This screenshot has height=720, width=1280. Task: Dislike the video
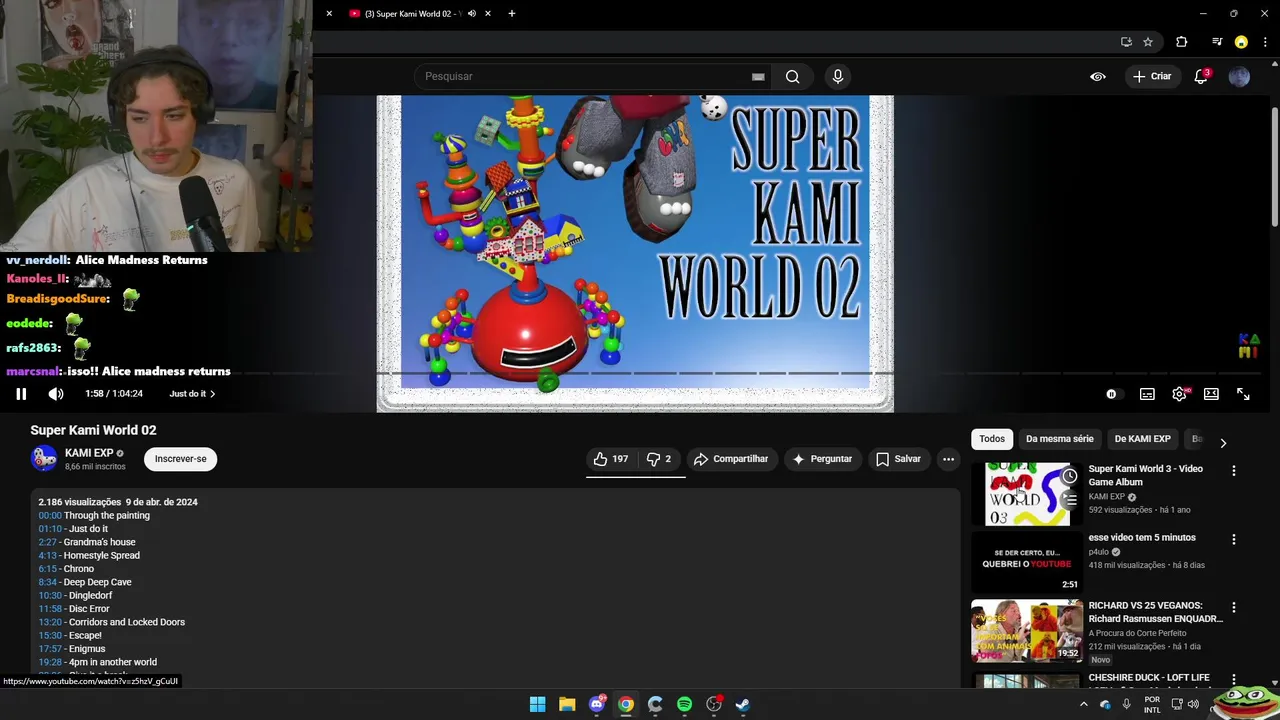[658, 459]
